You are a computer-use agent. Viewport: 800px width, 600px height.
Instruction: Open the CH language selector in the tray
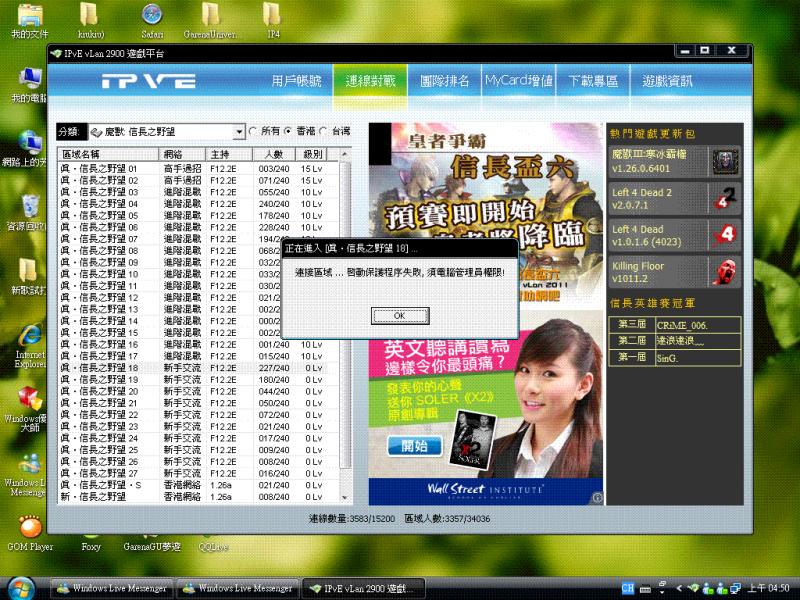tap(628, 589)
